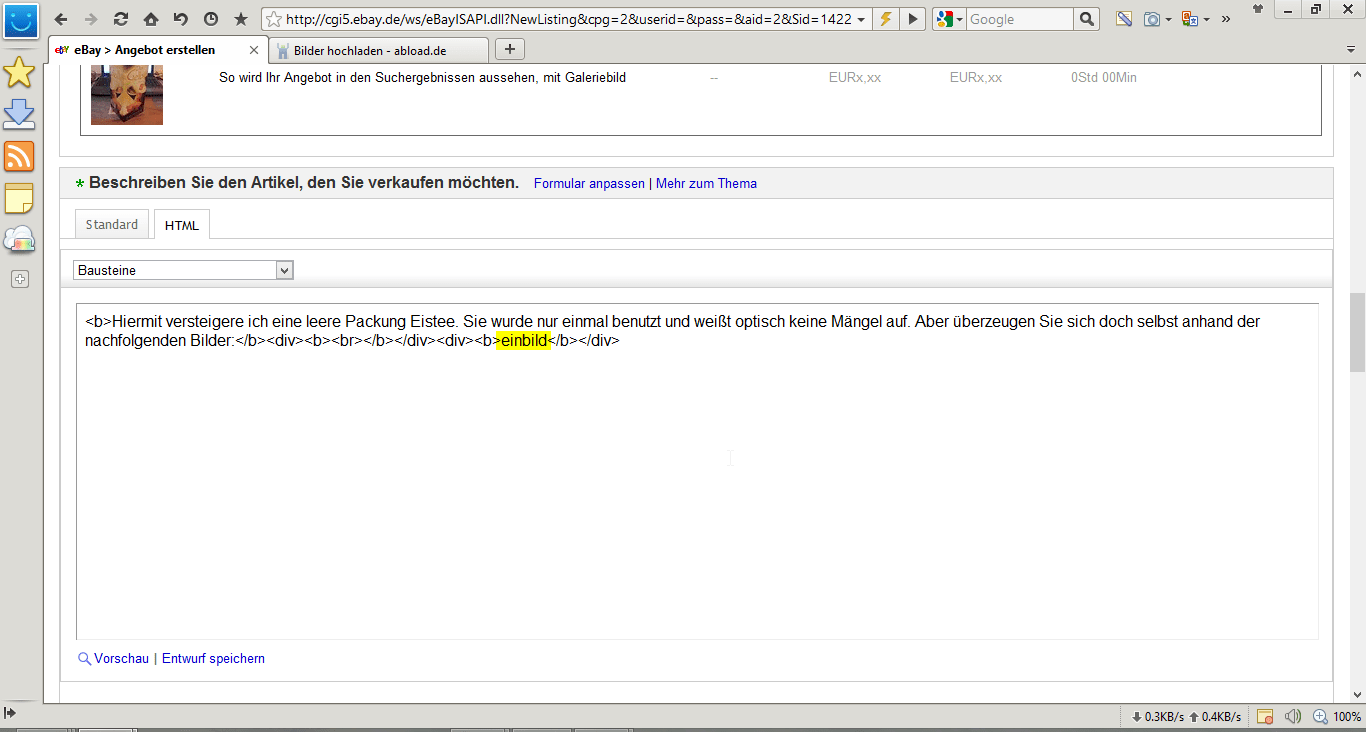Open a new tab with plus button

coord(510,49)
